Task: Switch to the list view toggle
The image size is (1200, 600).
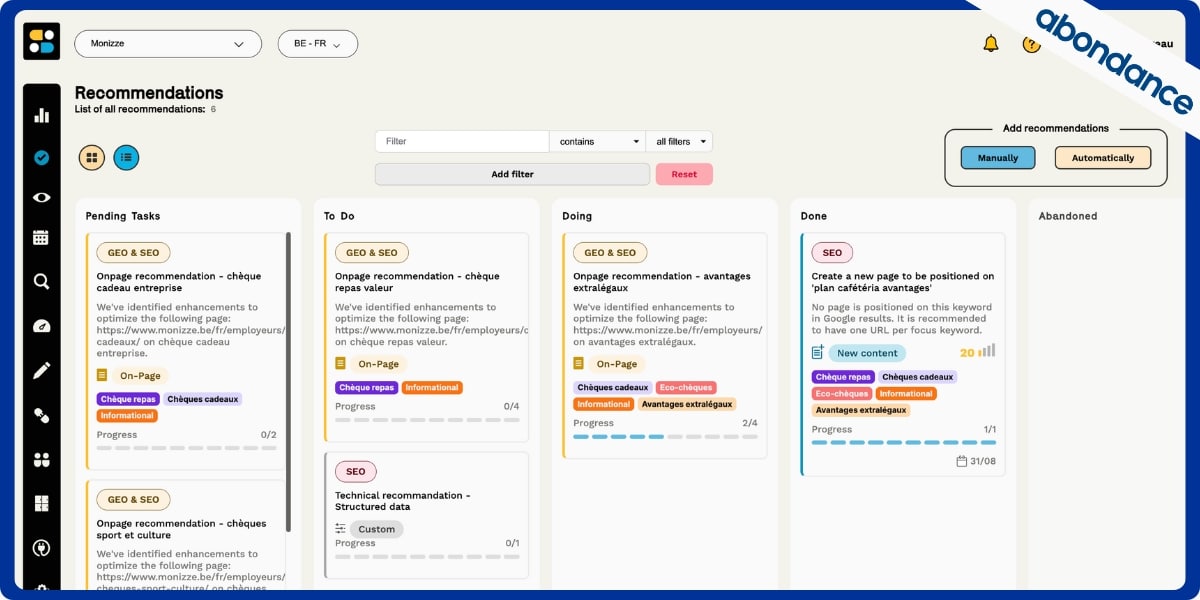Action: click(126, 157)
